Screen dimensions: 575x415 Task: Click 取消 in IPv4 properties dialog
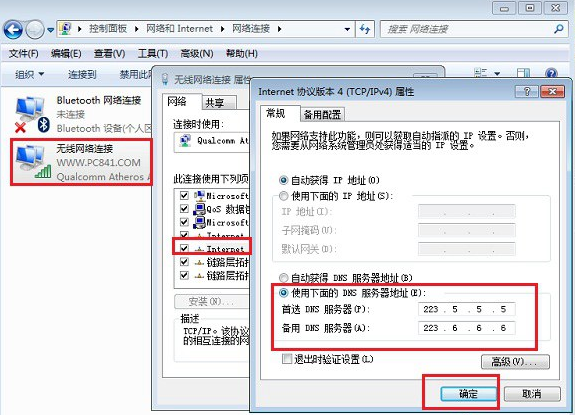[x=532, y=394]
